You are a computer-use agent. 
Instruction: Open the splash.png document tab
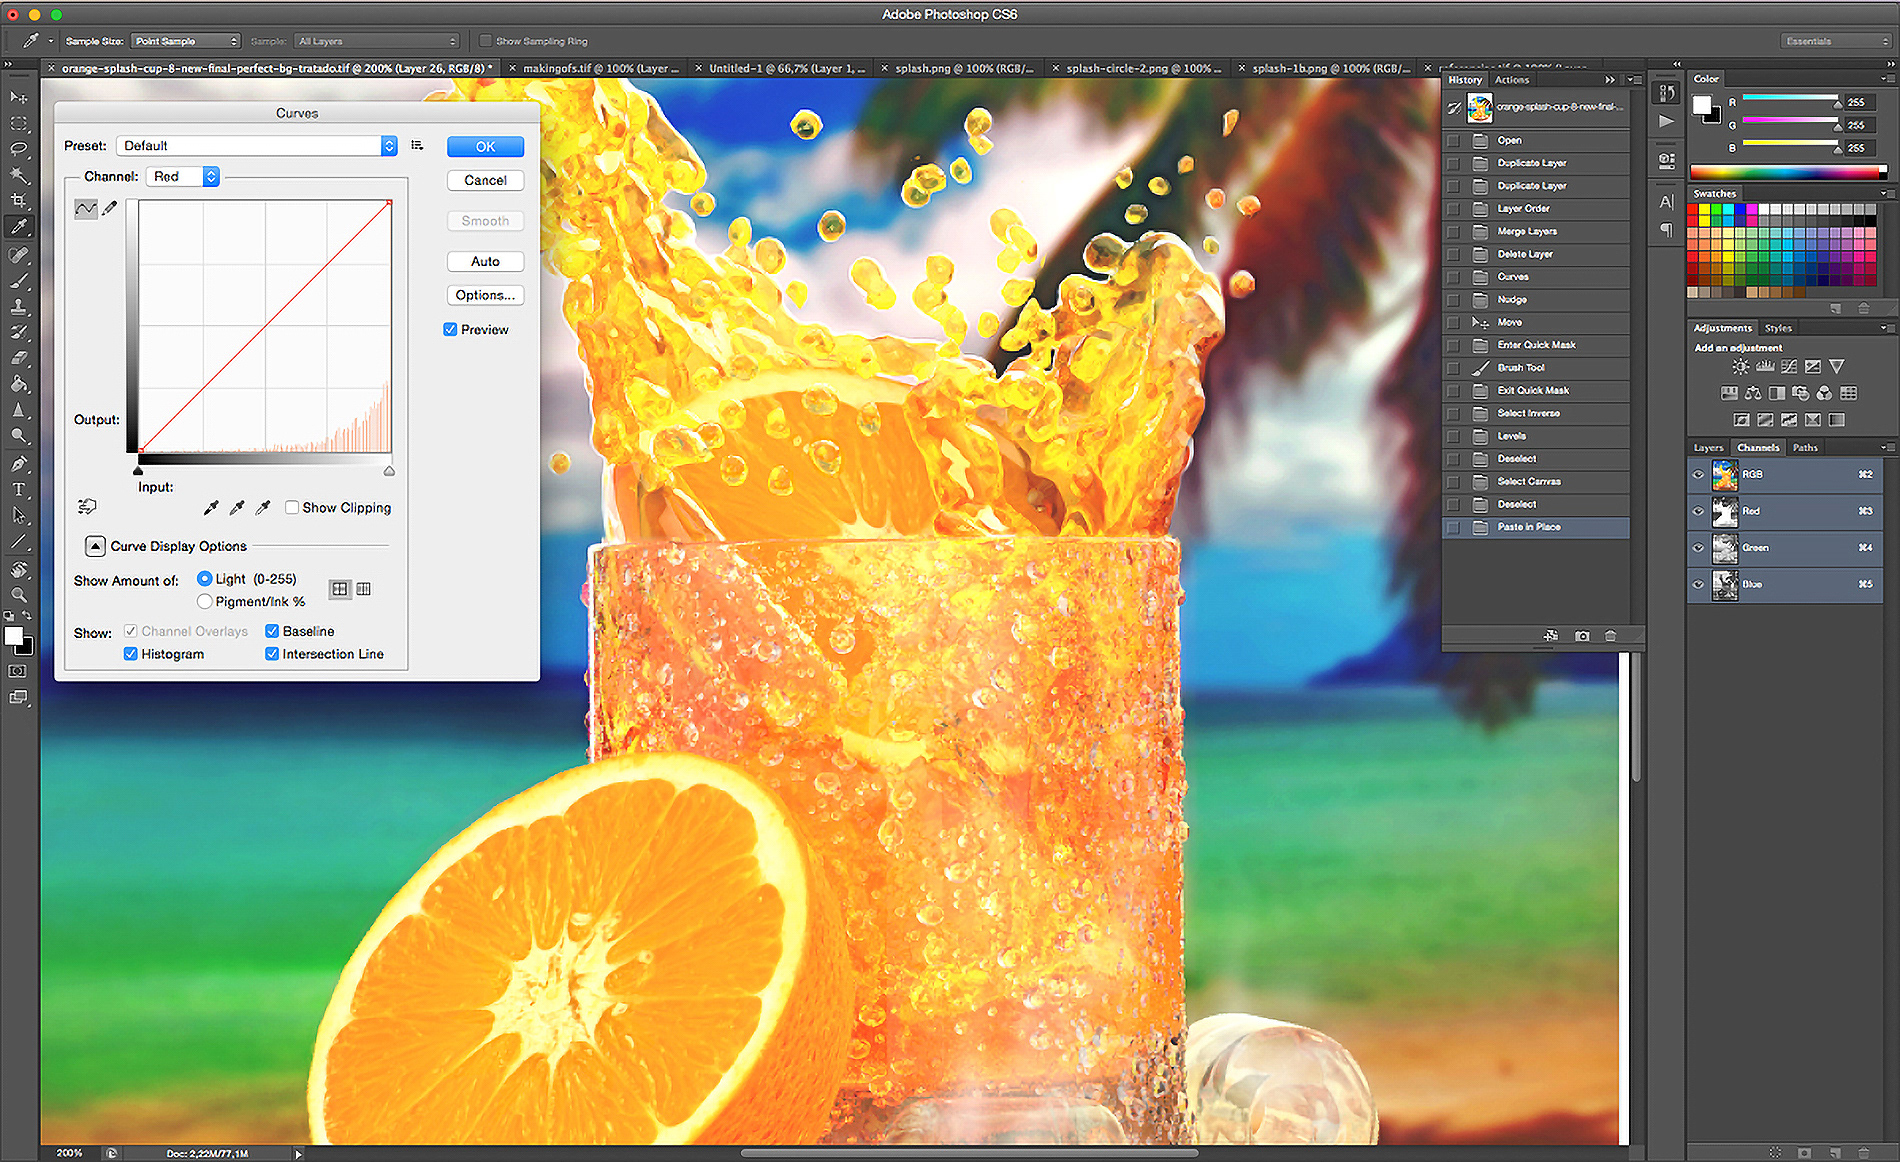pos(963,69)
